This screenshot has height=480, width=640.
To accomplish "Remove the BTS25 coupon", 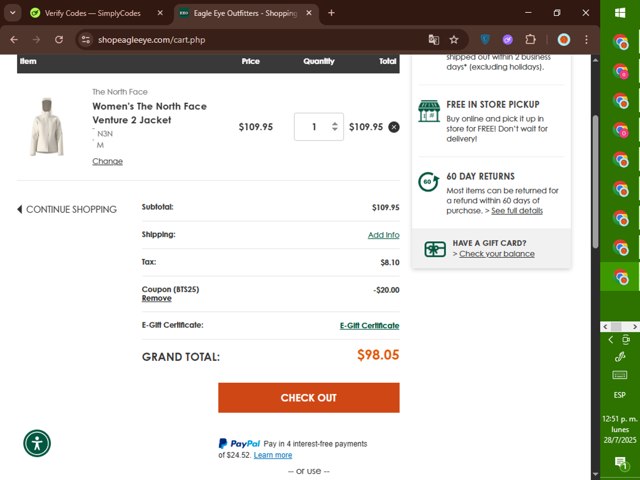I will [x=156, y=298].
